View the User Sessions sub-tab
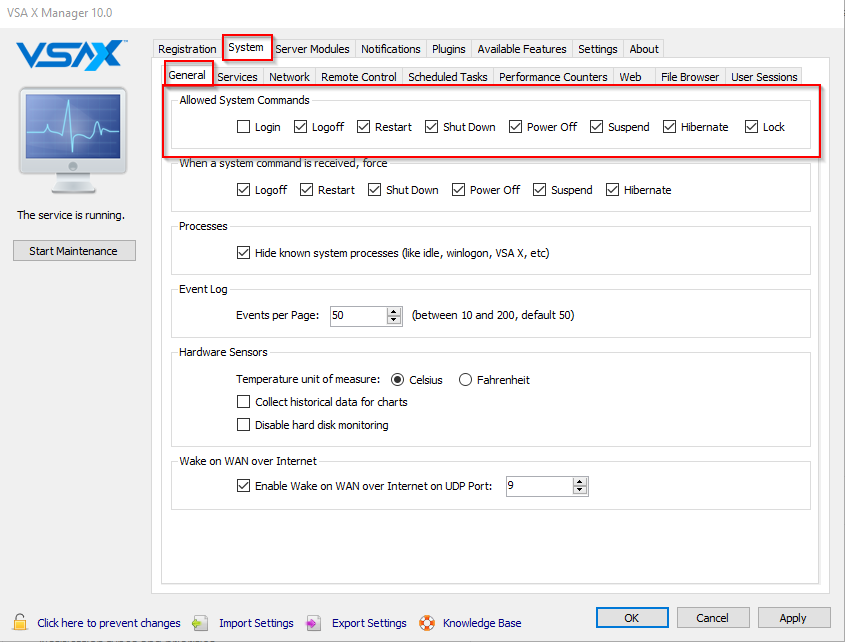This screenshot has height=642, width=845. click(x=764, y=77)
